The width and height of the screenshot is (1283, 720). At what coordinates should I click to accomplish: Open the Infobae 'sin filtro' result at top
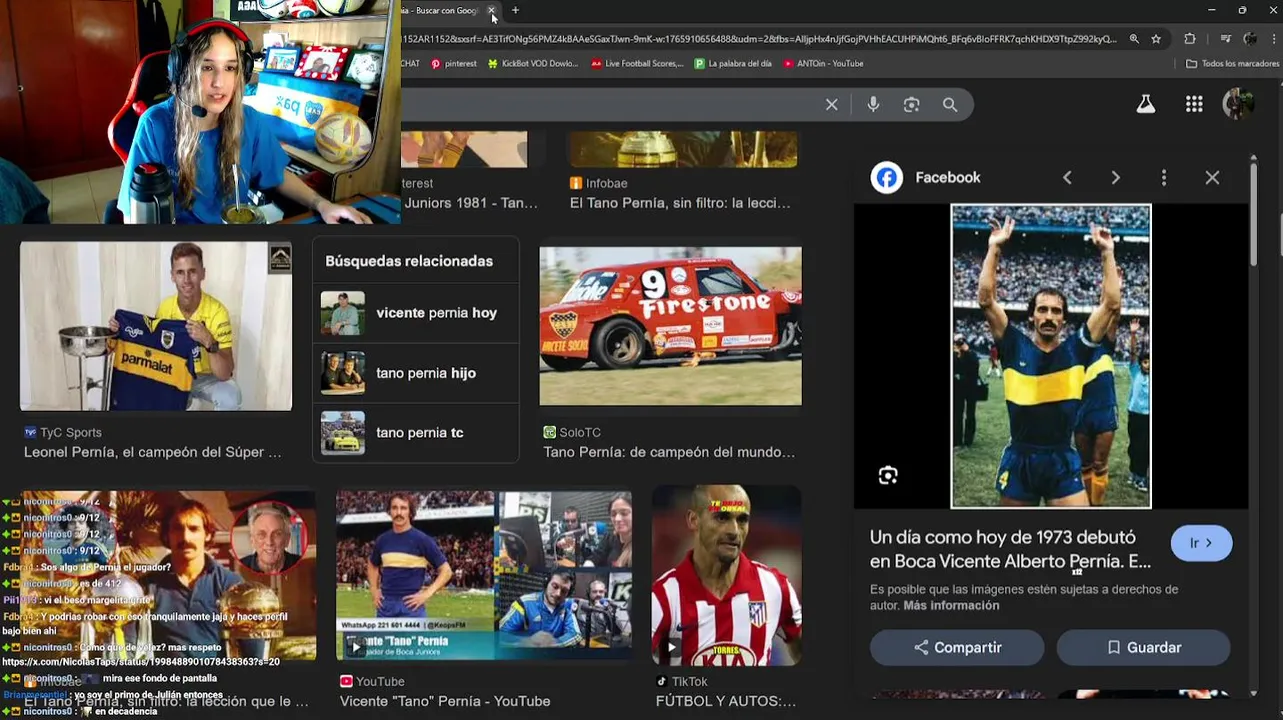pyautogui.click(x=680, y=203)
